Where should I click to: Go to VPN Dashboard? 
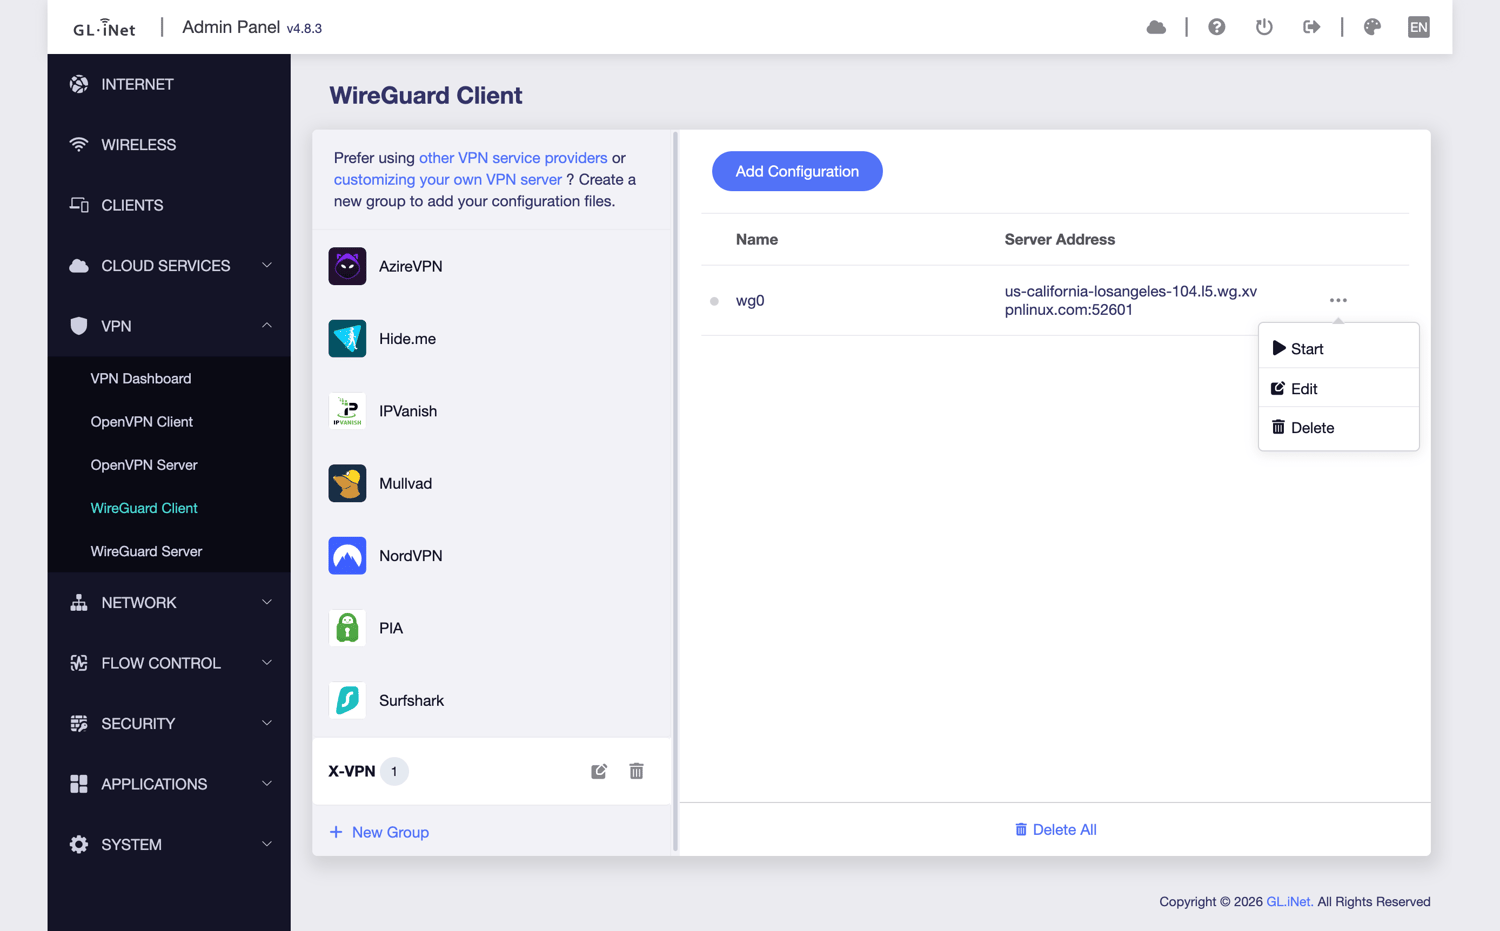141,378
